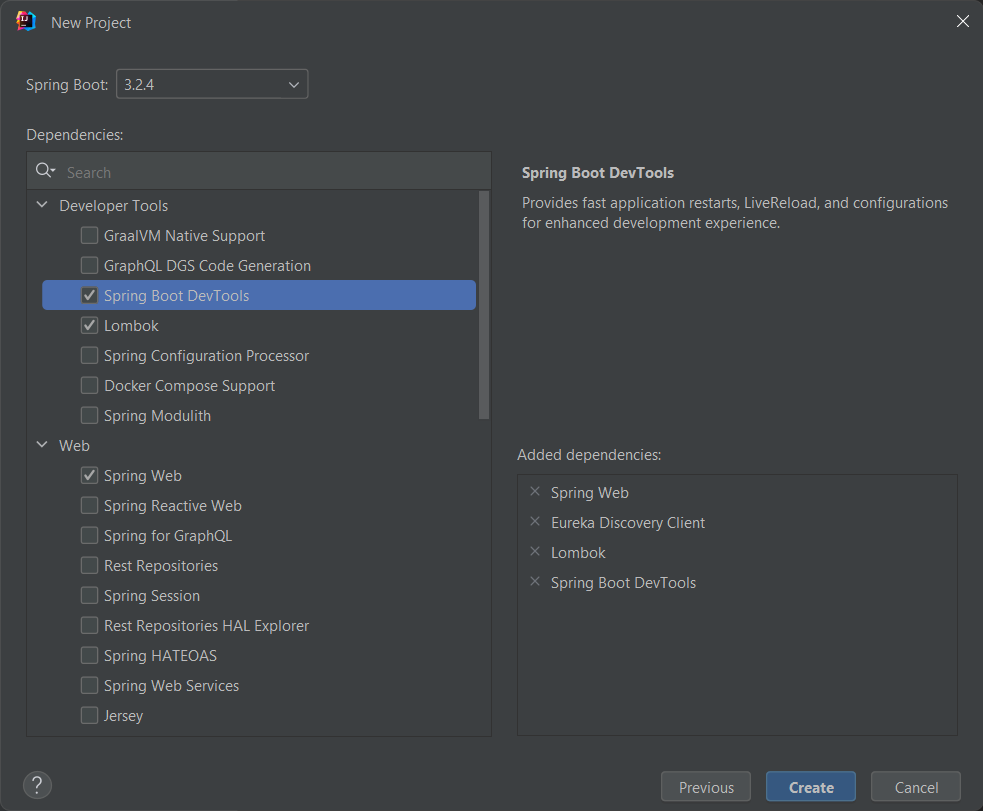
Task: Click the Create button
Action: [x=811, y=787]
